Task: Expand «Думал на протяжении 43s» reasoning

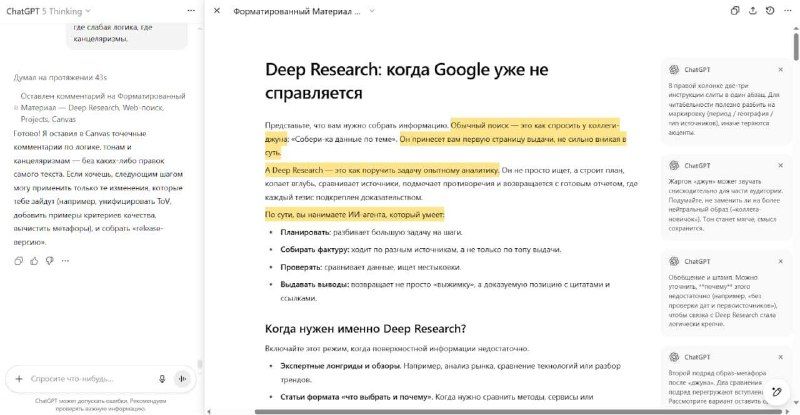Action: click(x=60, y=78)
